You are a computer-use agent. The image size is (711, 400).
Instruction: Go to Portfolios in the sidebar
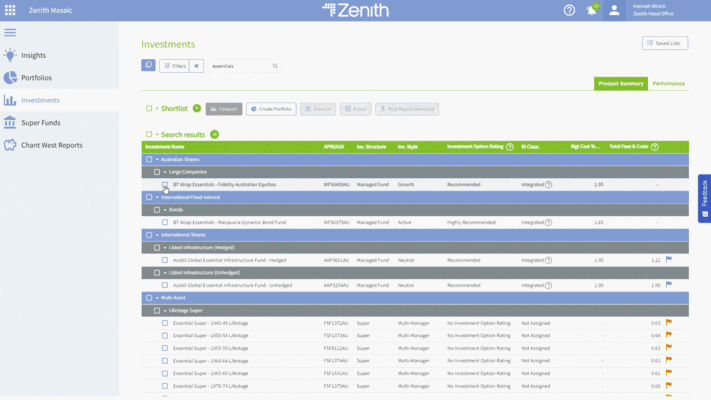pos(36,78)
